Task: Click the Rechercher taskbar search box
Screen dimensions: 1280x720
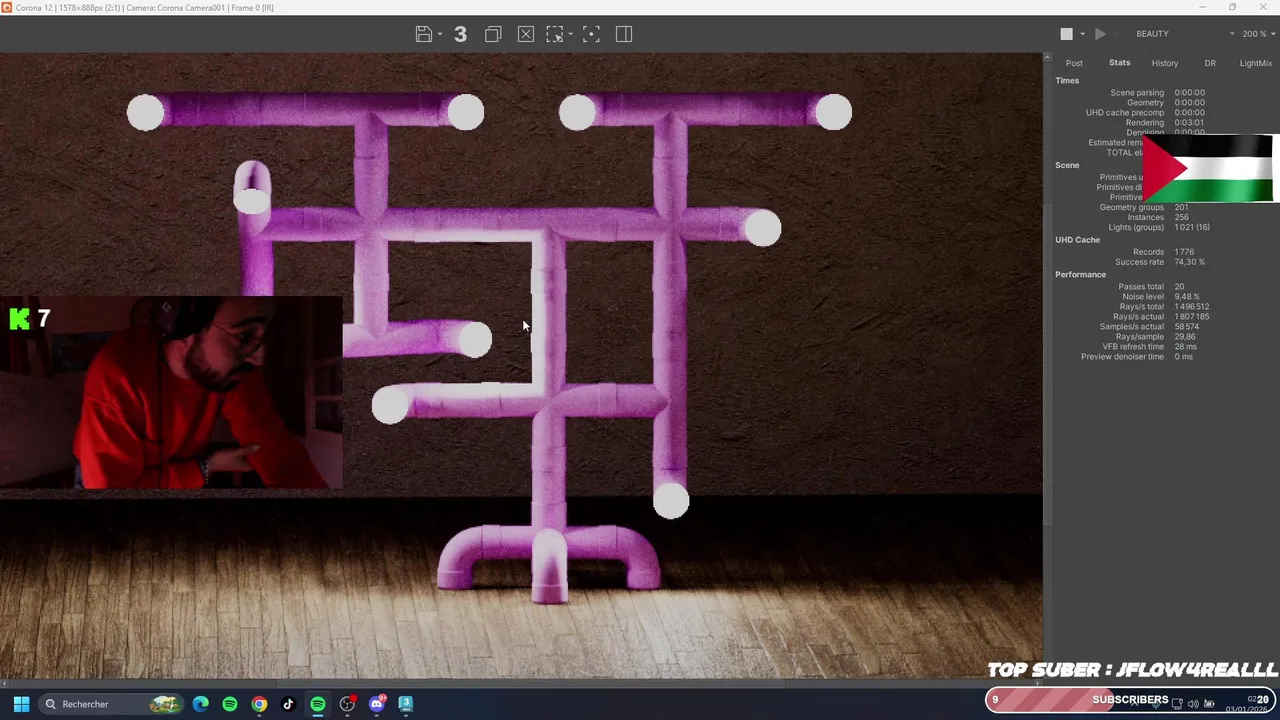Action: tap(110, 704)
